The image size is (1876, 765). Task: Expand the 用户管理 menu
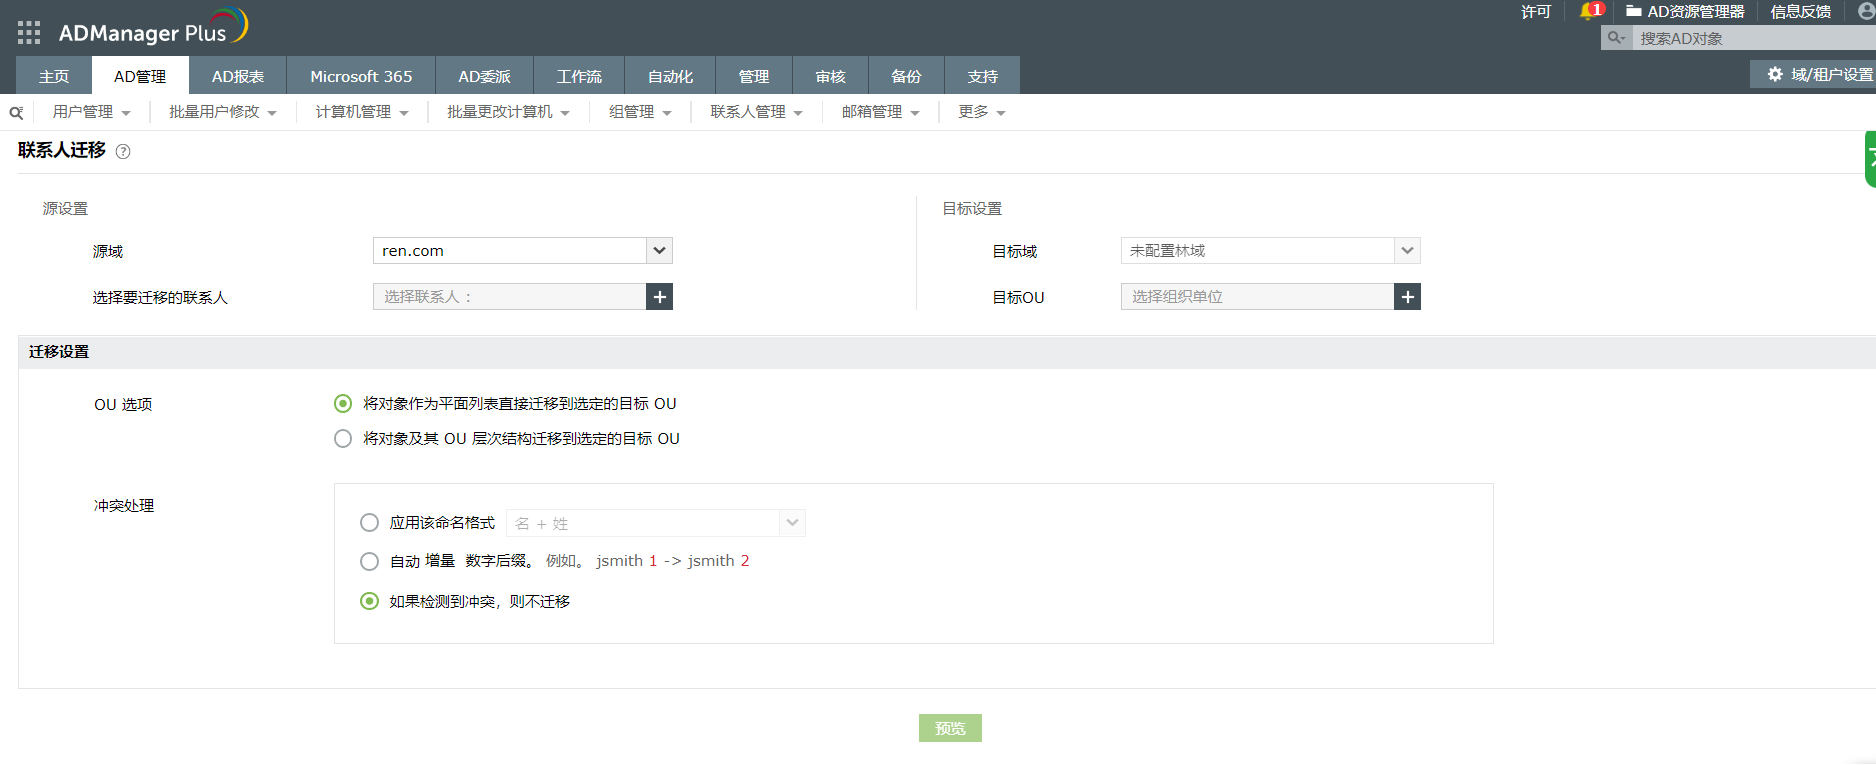click(92, 112)
